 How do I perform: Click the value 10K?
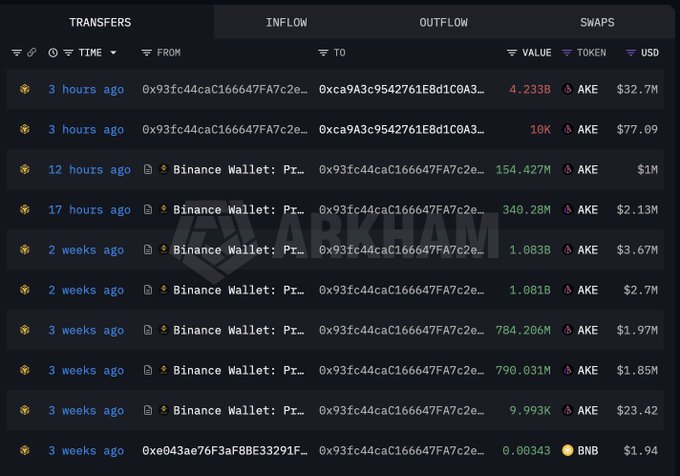pos(540,129)
